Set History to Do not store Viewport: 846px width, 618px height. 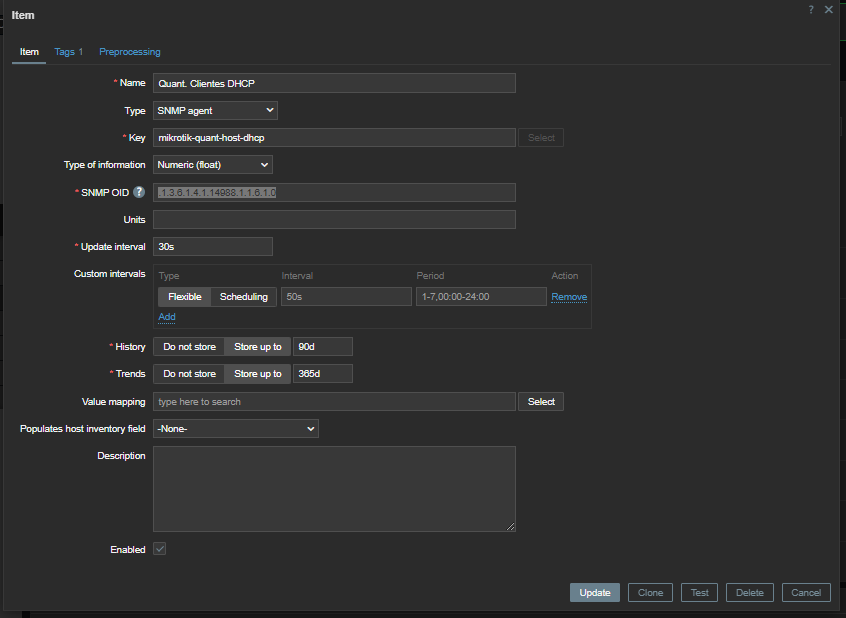[189, 347]
